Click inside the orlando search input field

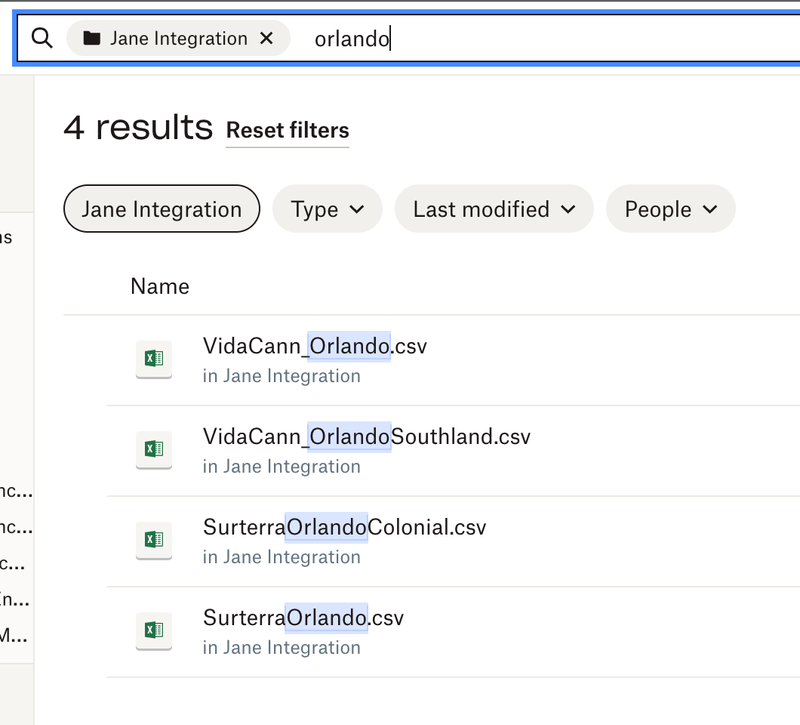click(351, 38)
